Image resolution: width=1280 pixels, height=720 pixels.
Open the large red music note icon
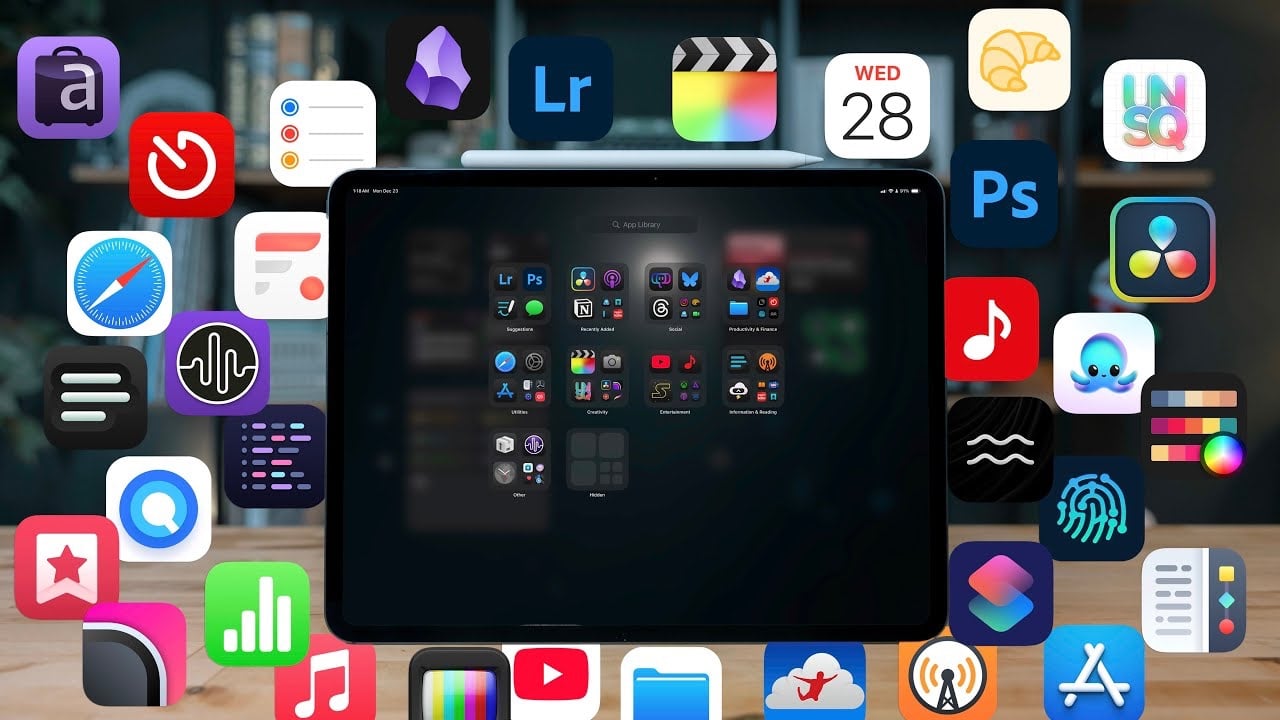tap(991, 329)
